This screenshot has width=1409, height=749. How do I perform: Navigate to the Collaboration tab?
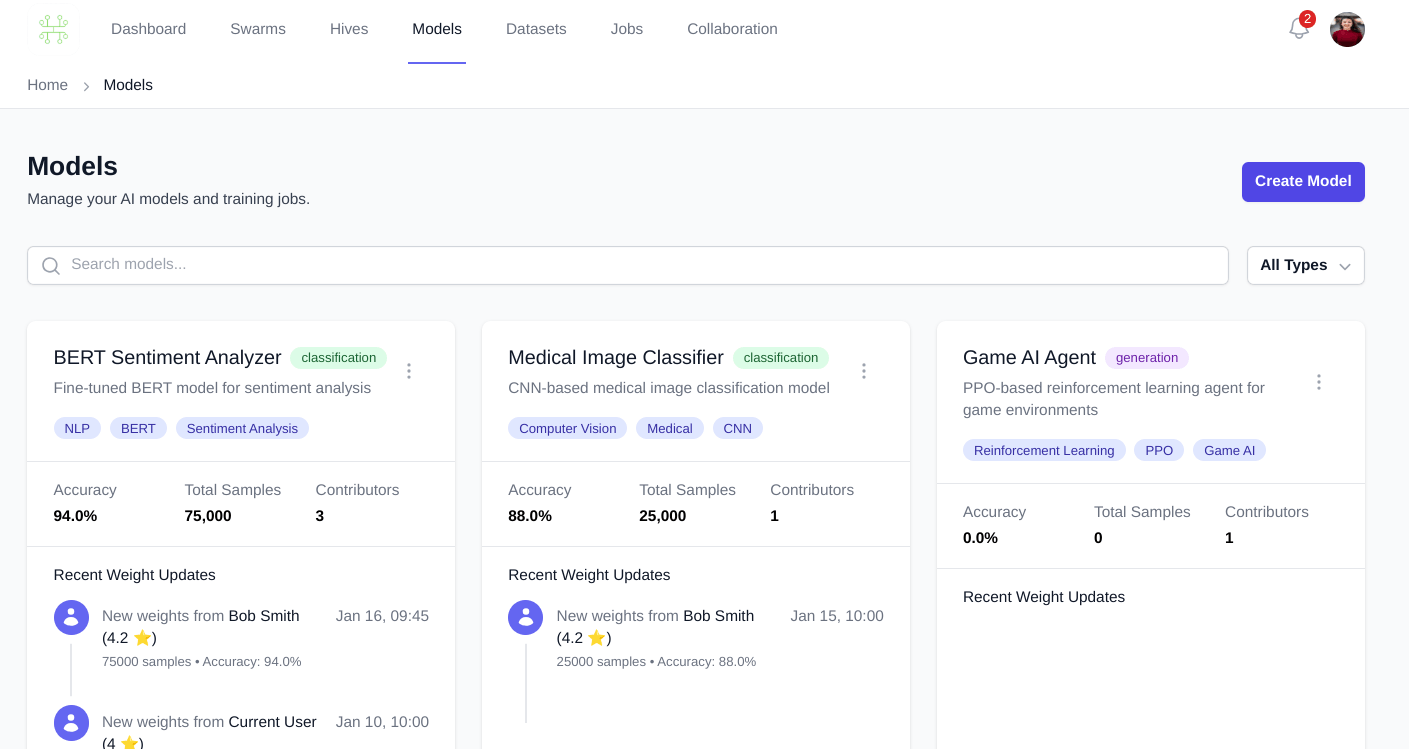point(732,29)
